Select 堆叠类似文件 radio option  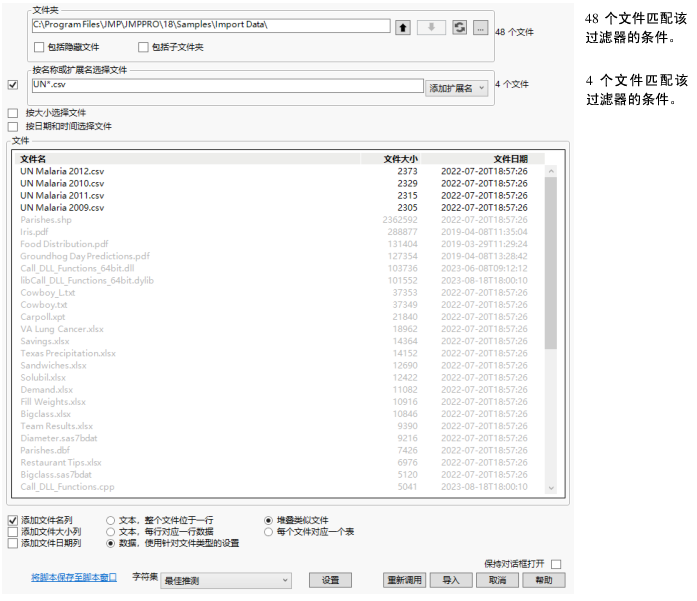(268, 520)
